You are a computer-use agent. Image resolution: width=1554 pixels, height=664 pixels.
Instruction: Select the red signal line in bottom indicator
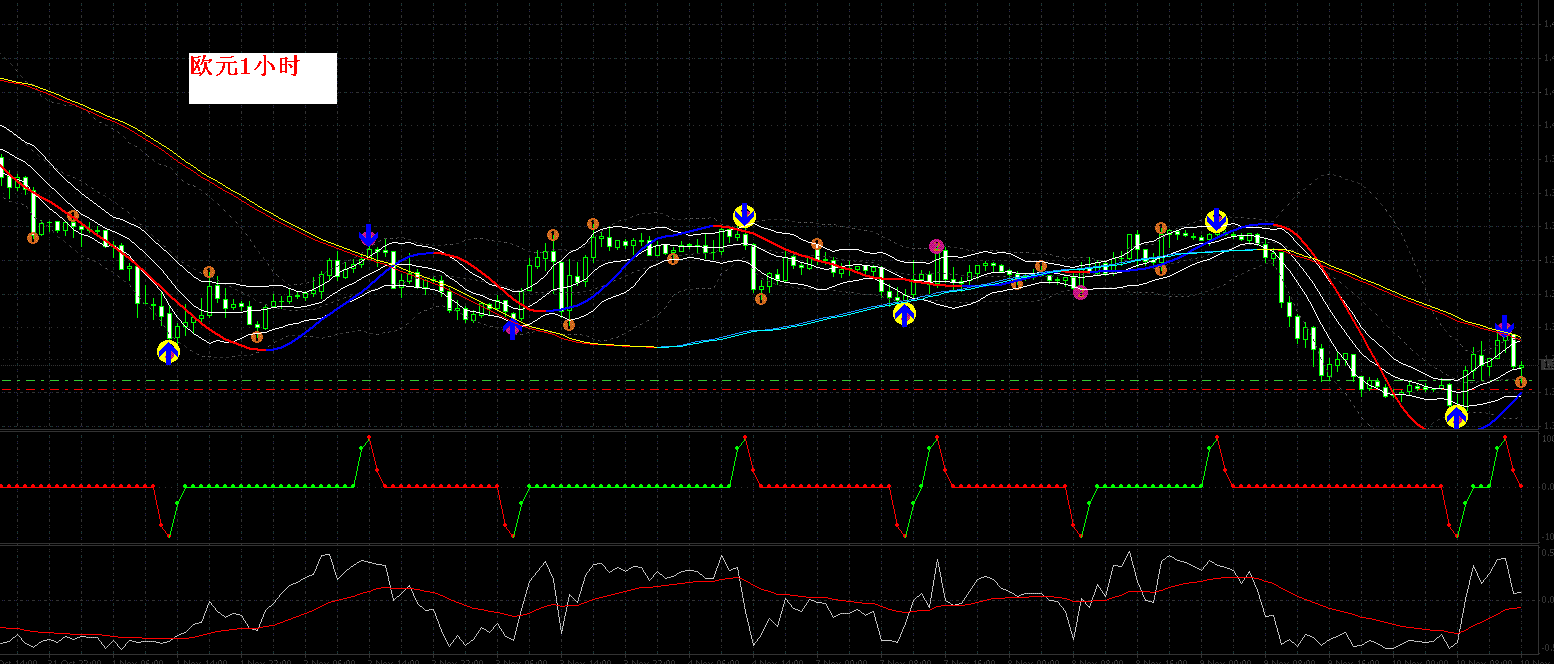pyautogui.click(x=760, y=590)
